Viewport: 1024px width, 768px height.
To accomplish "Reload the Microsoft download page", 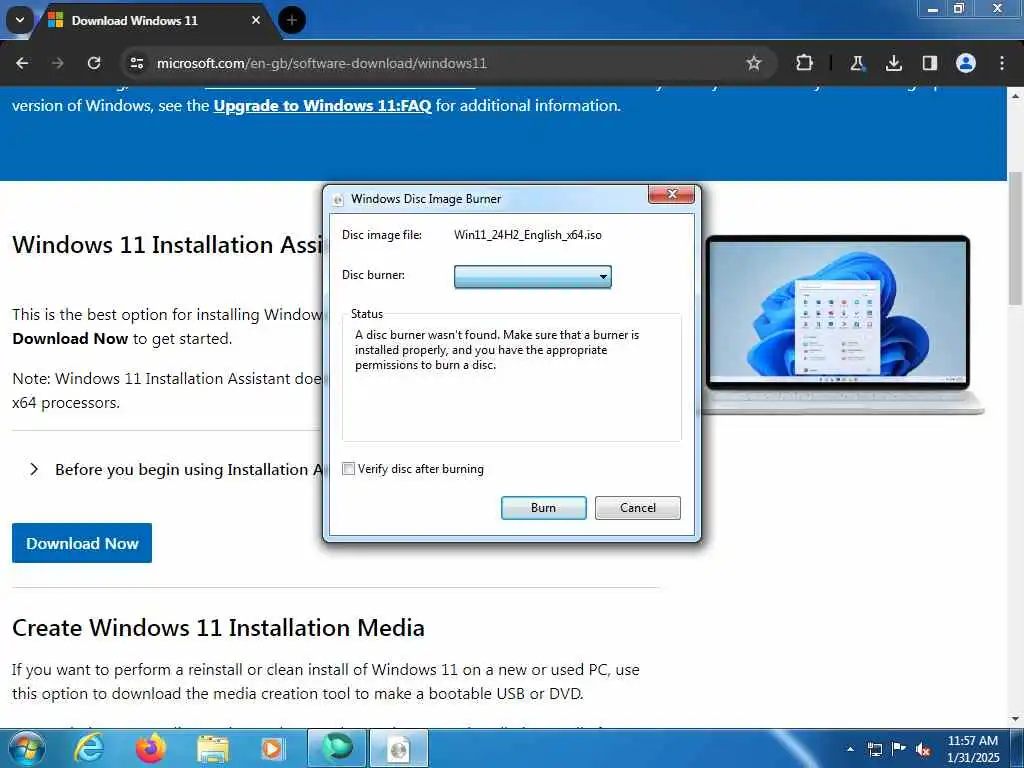I will coord(94,63).
